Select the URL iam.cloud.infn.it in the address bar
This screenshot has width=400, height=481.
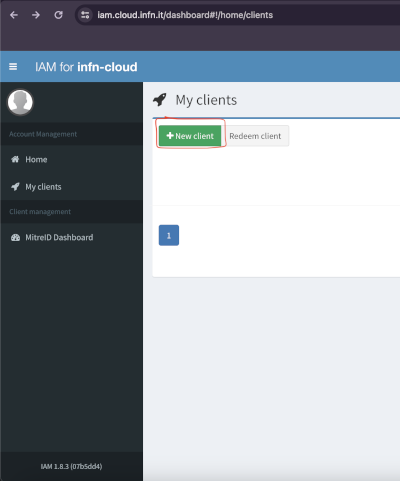(x=185, y=15)
